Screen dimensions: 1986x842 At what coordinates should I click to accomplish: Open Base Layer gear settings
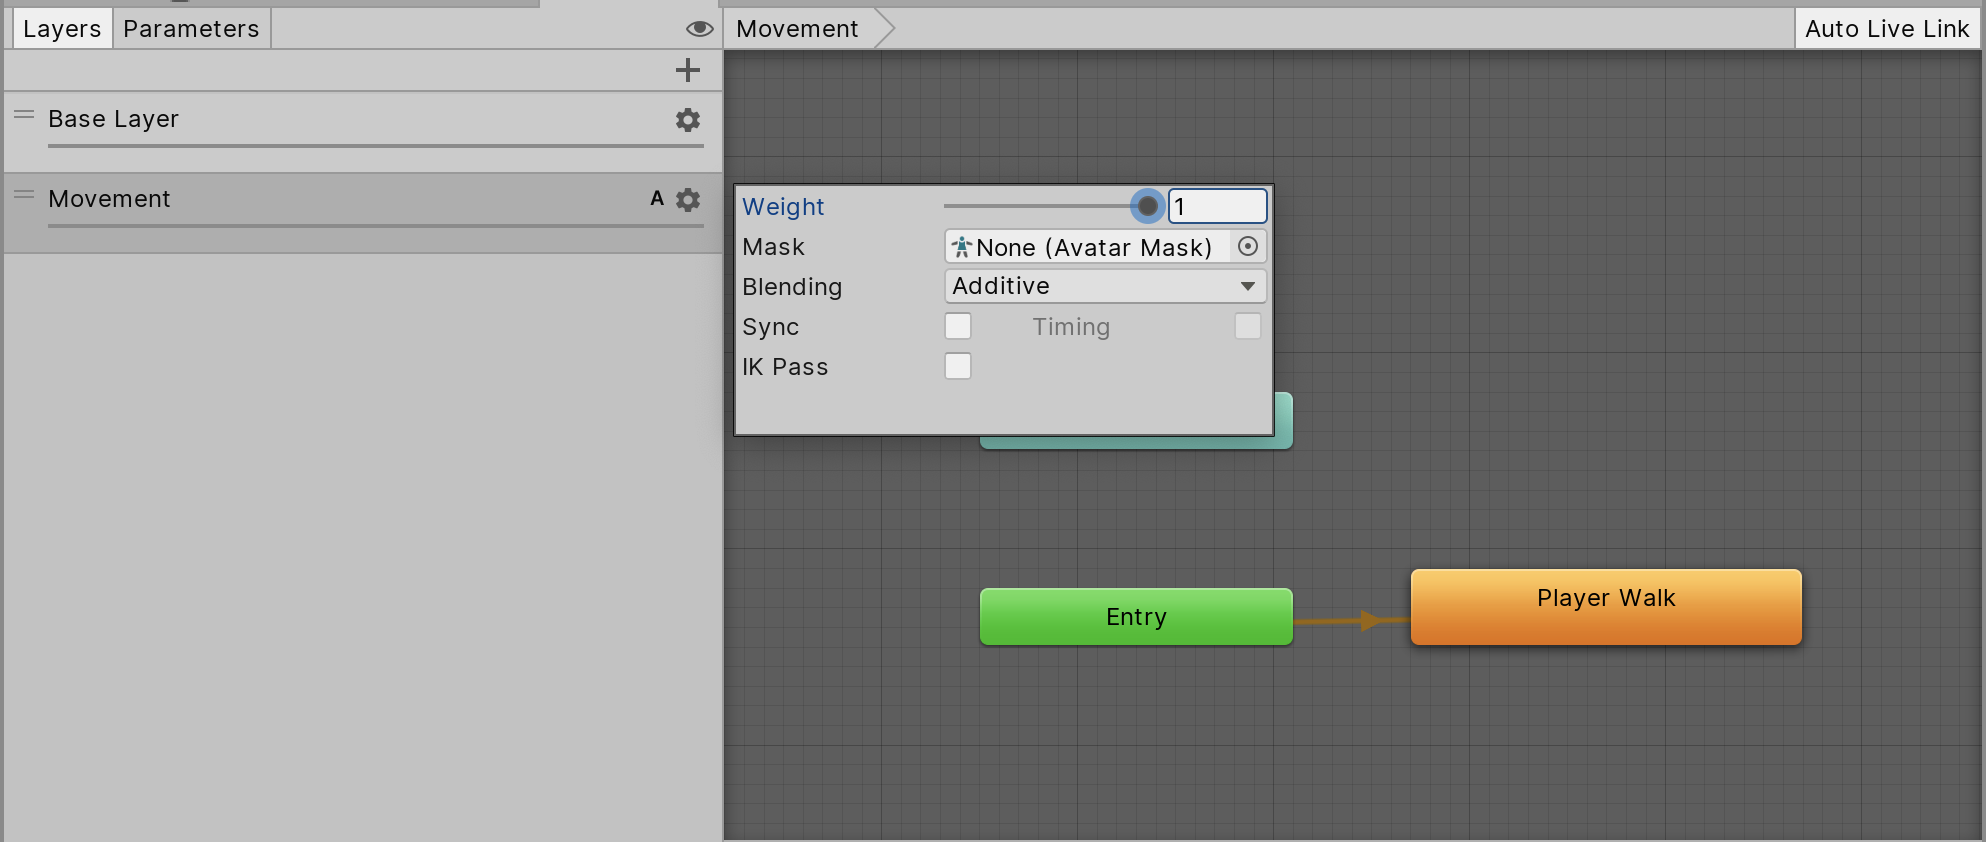pyautogui.click(x=687, y=120)
